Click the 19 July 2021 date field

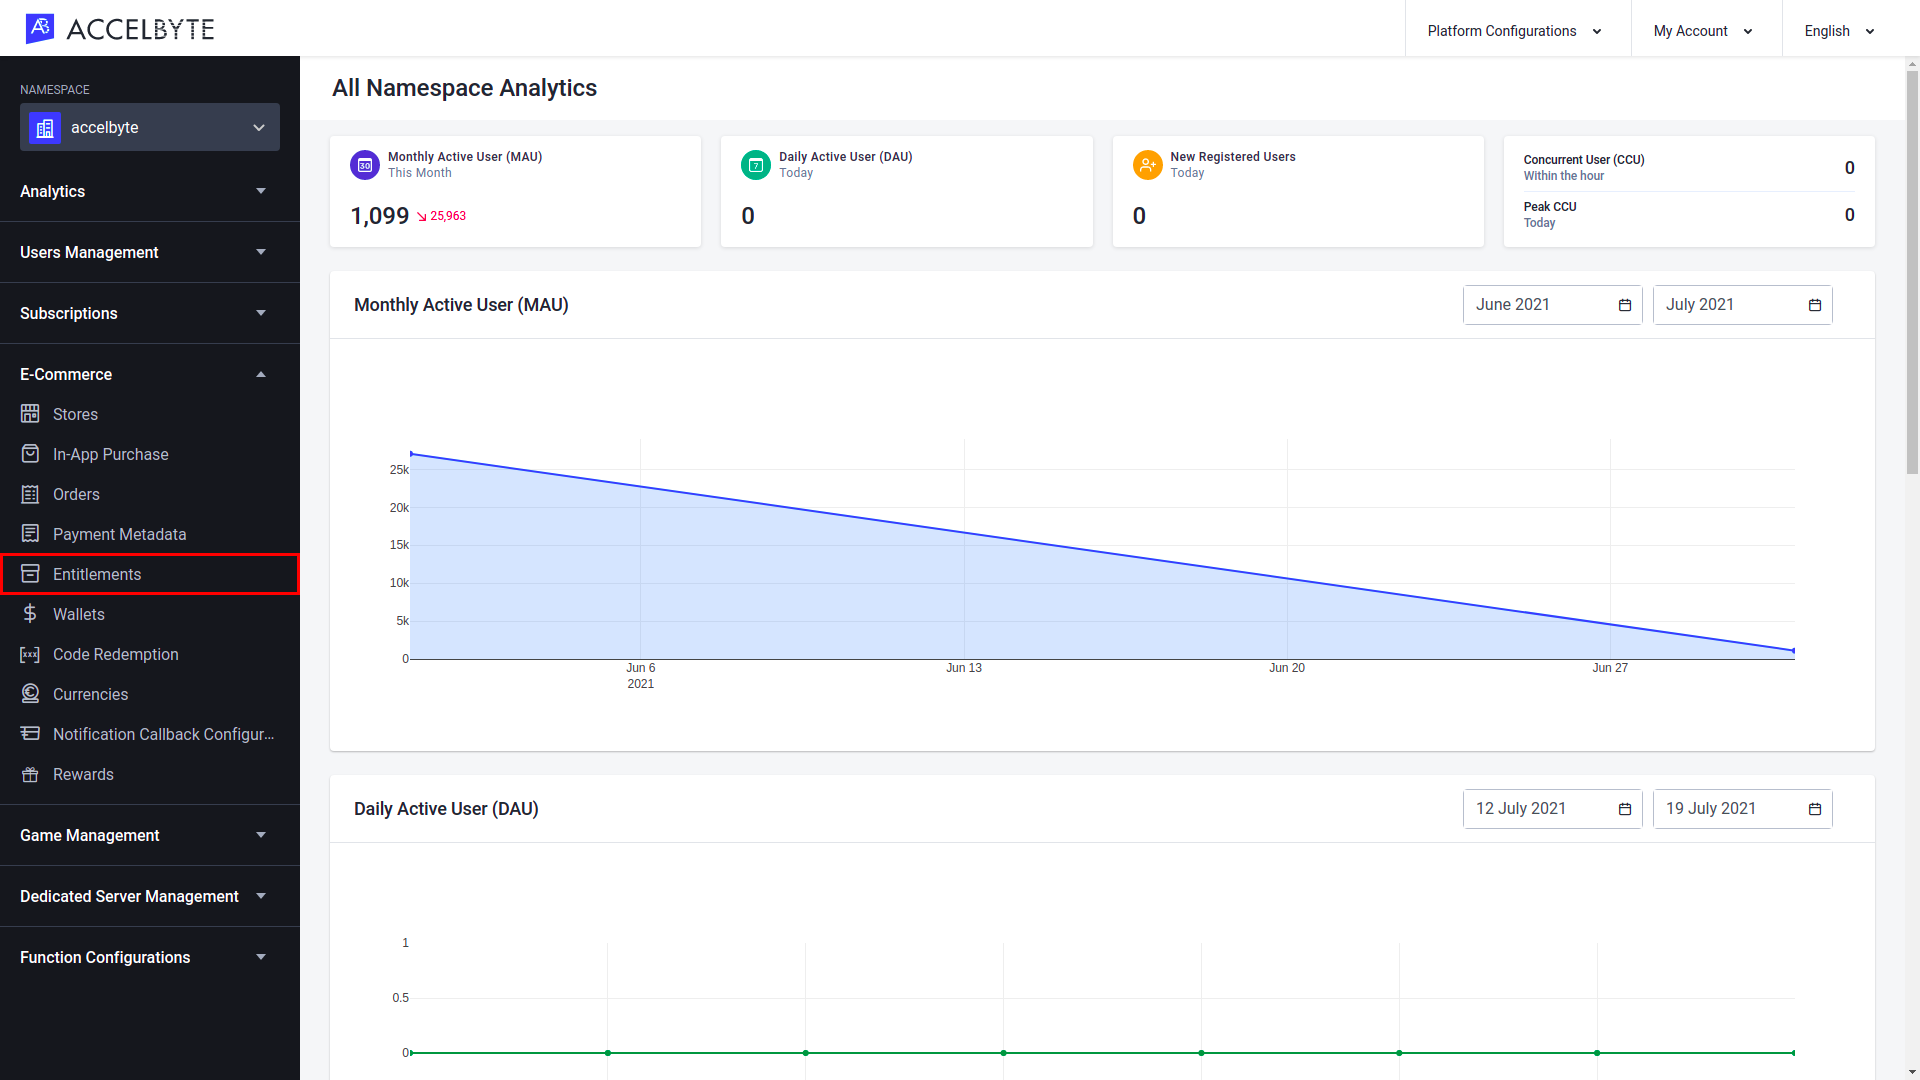pos(1742,809)
